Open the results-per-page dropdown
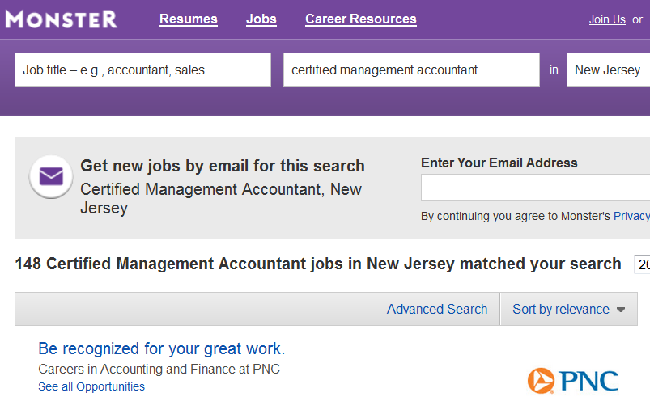This screenshot has height=397, width=650. [x=642, y=264]
